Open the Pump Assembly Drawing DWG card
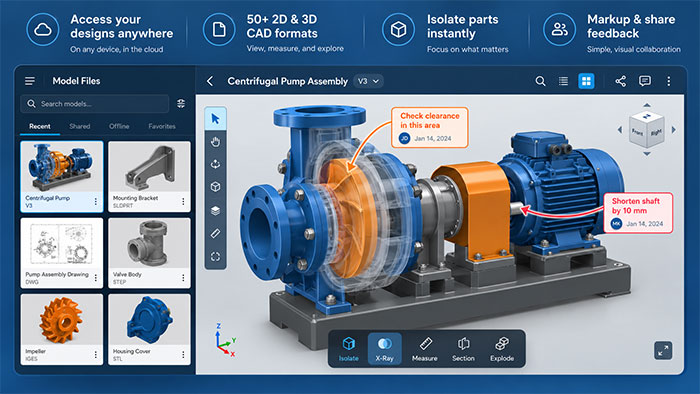 point(62,253)
